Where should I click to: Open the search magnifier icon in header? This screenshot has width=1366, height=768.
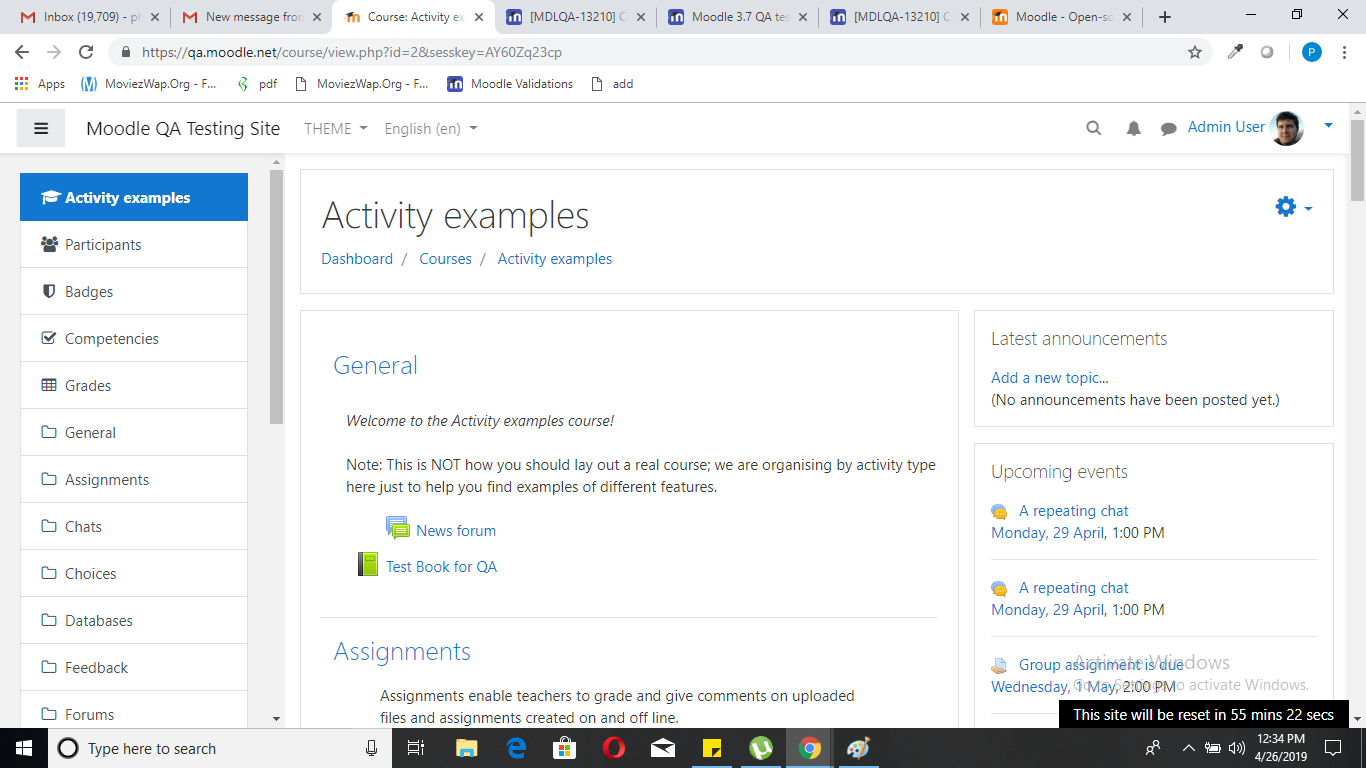pyautogui.click(x=1094, y=128)
